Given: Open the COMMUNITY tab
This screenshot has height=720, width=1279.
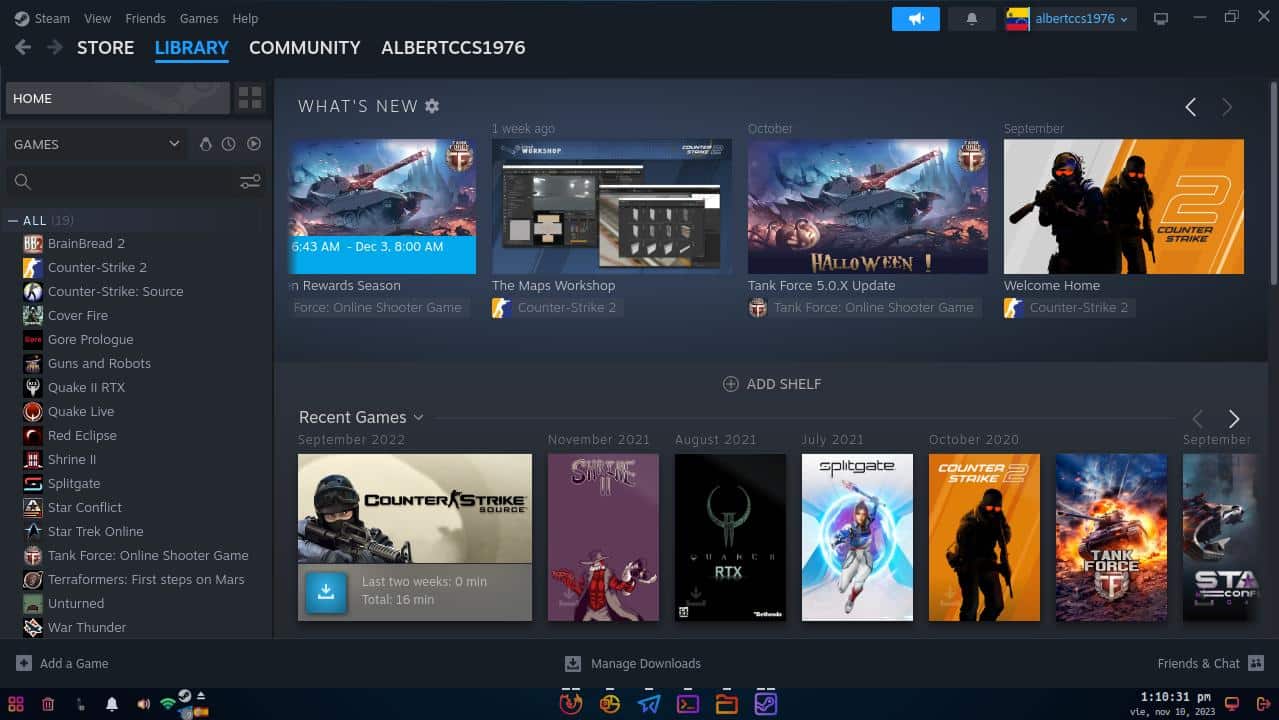Looking at the screenshot, I should point(304,47).
